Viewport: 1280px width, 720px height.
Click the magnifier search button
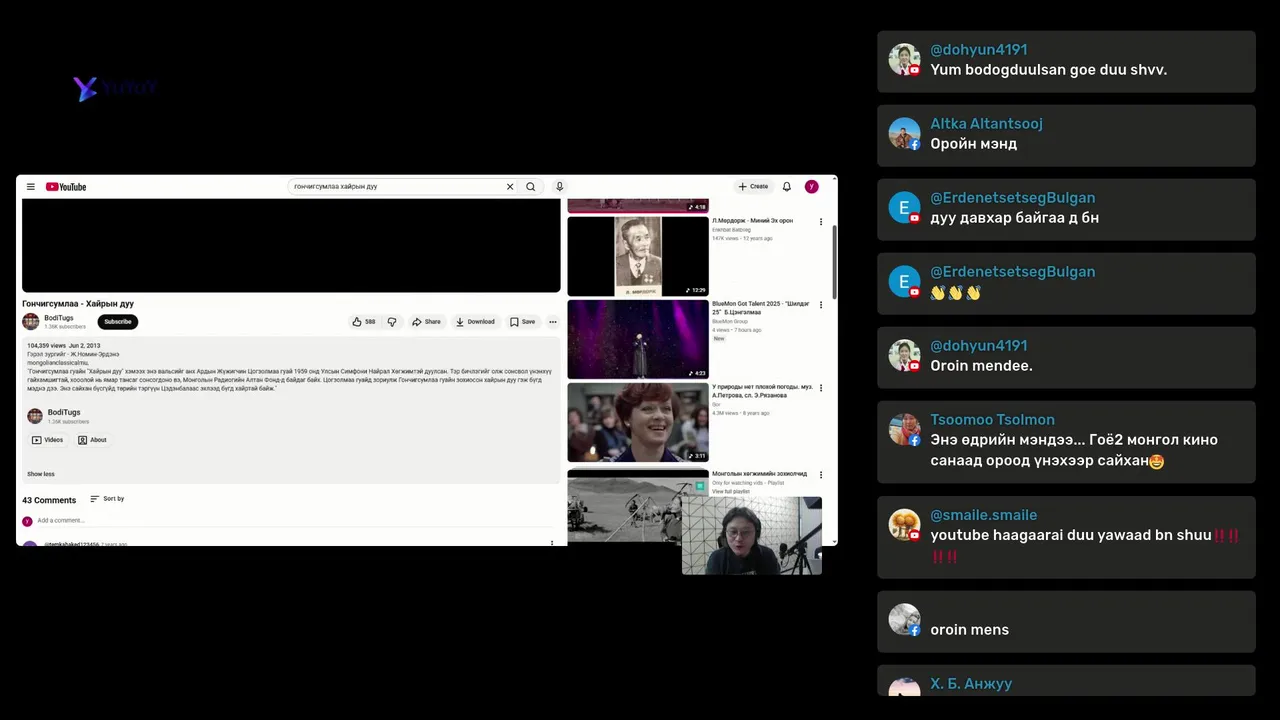(x=531, y=187)
